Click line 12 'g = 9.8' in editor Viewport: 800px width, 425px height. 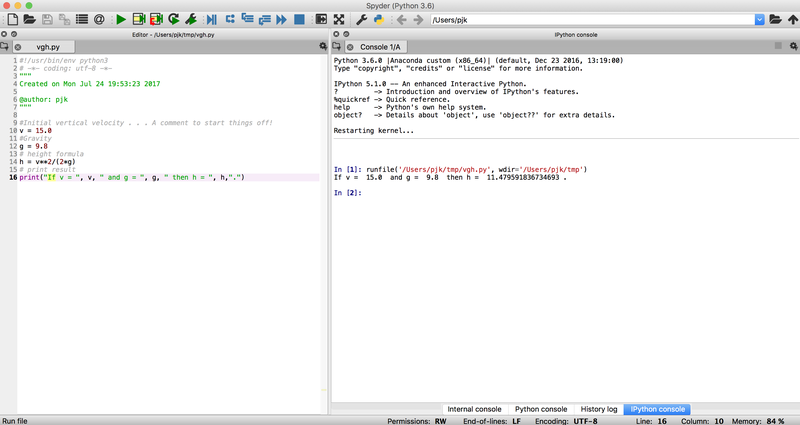tap(33, 146)
